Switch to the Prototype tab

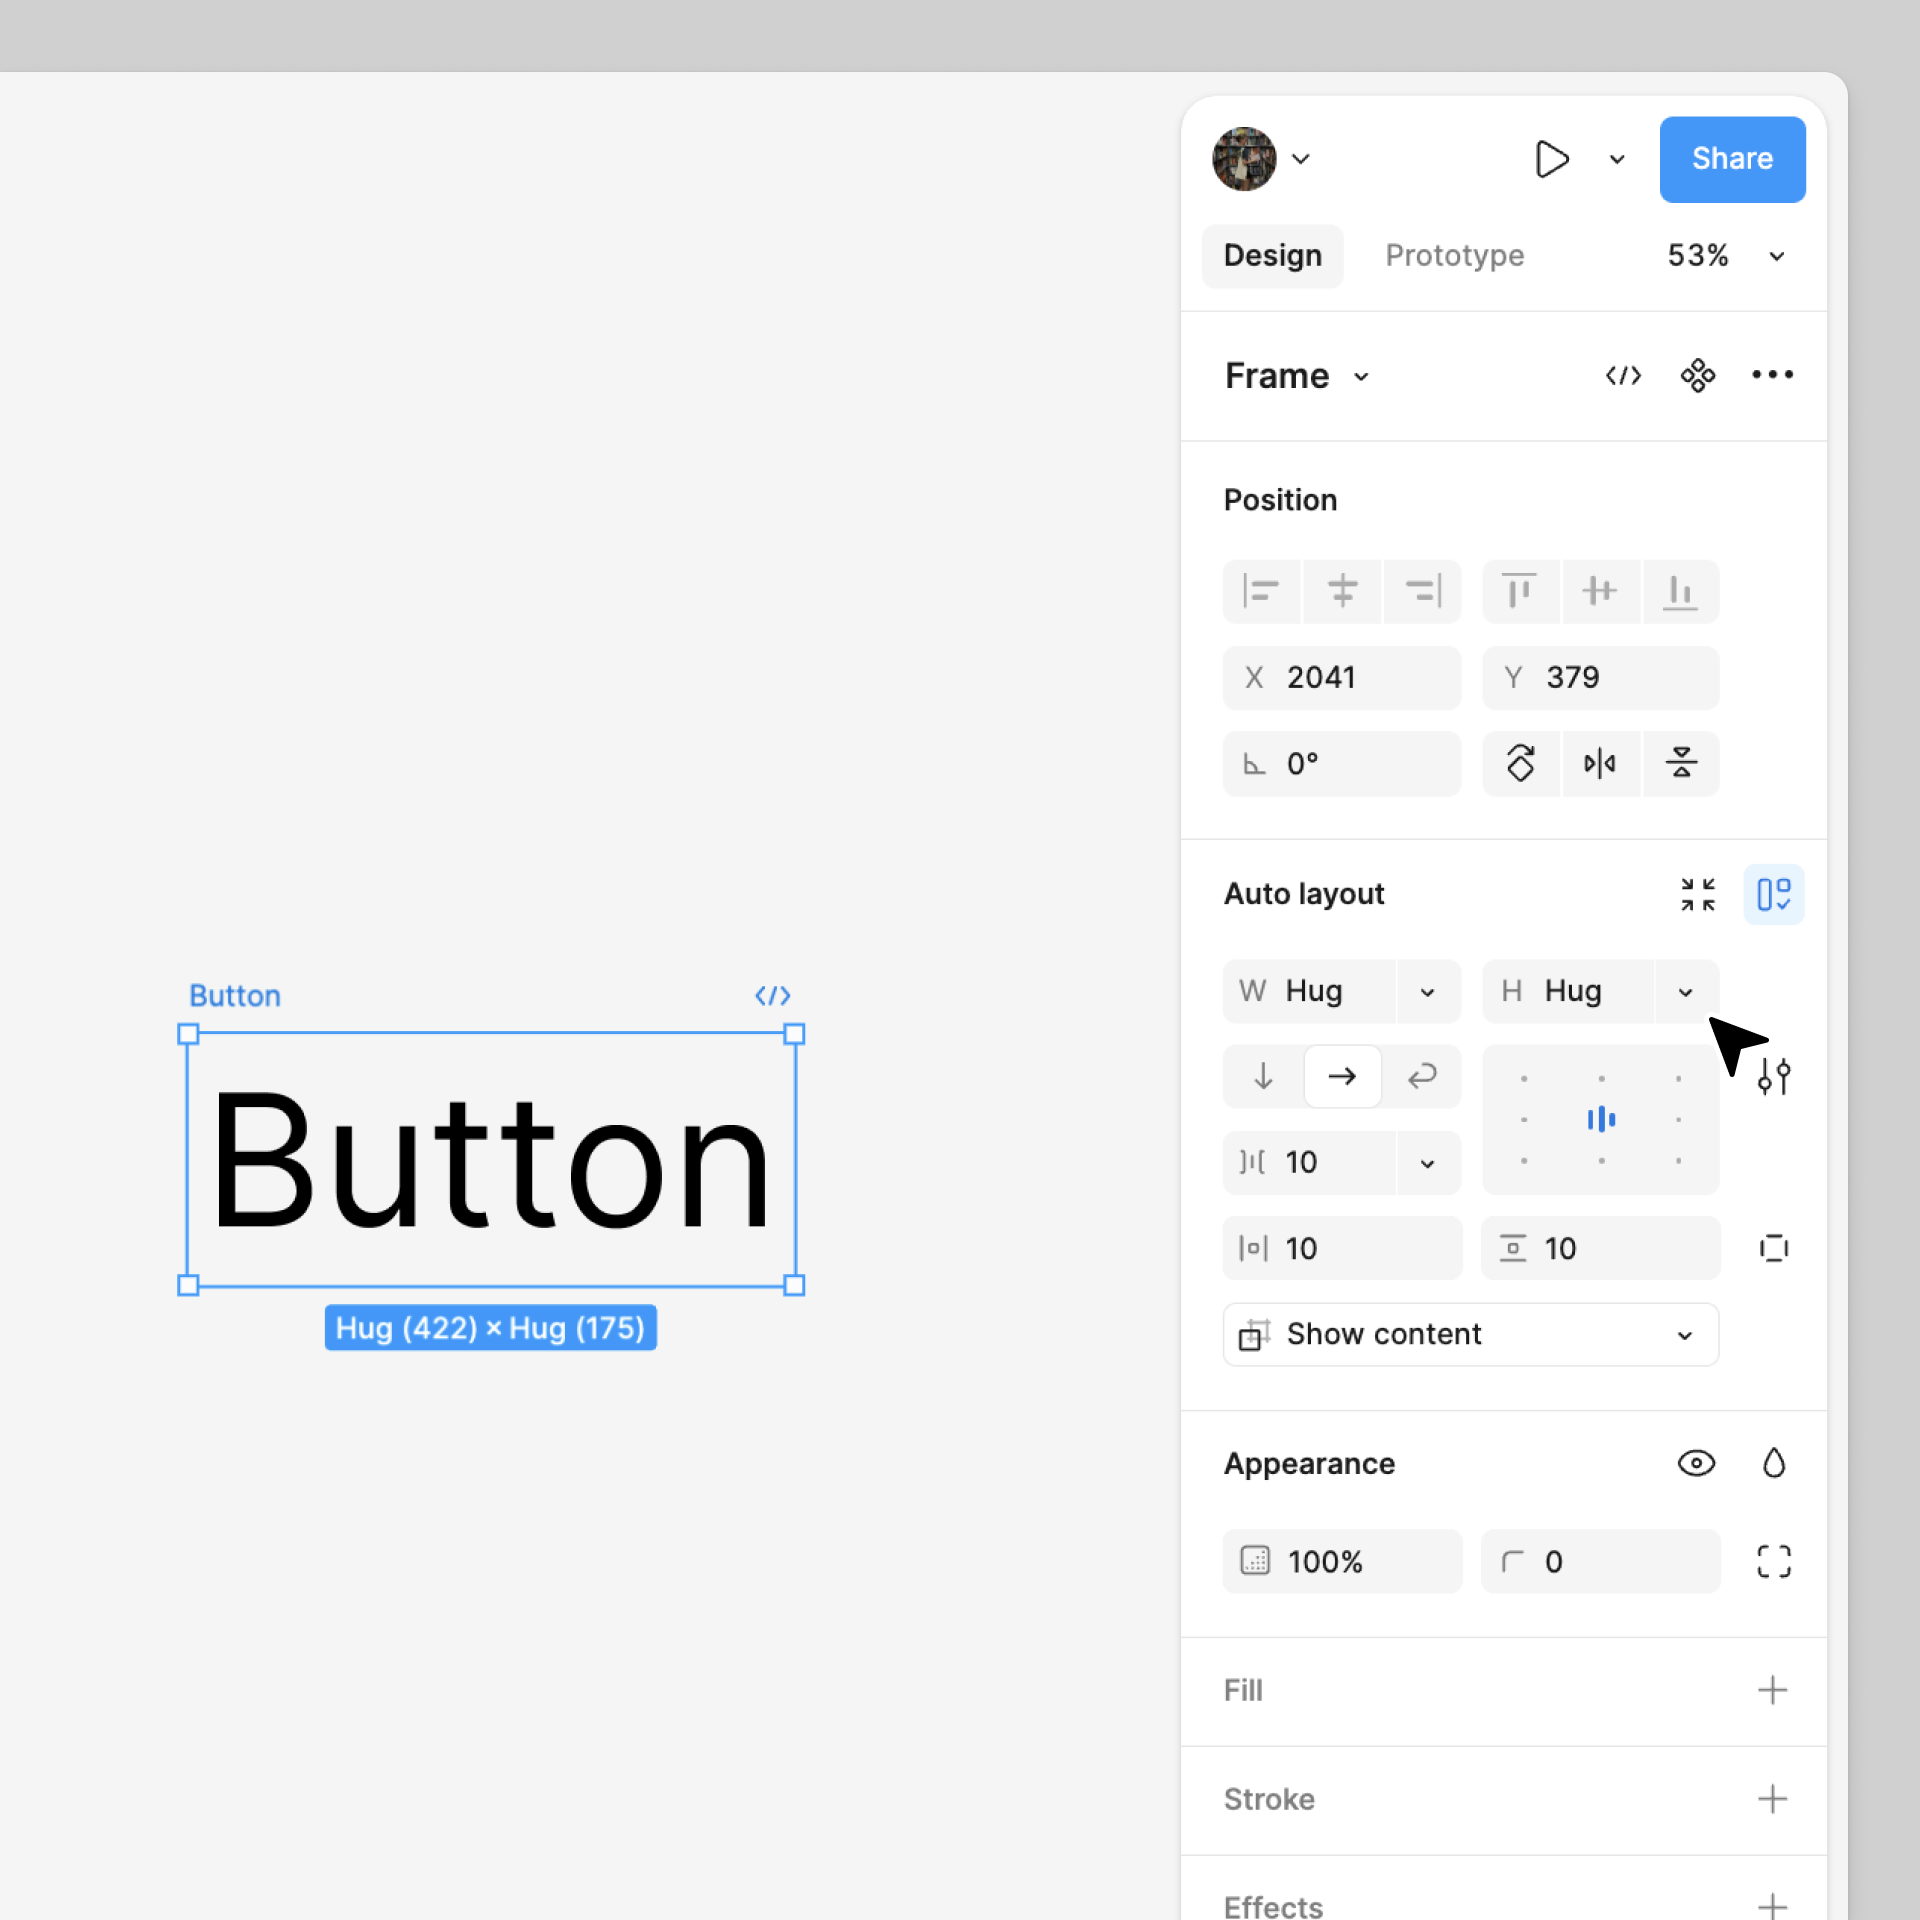1454,255
